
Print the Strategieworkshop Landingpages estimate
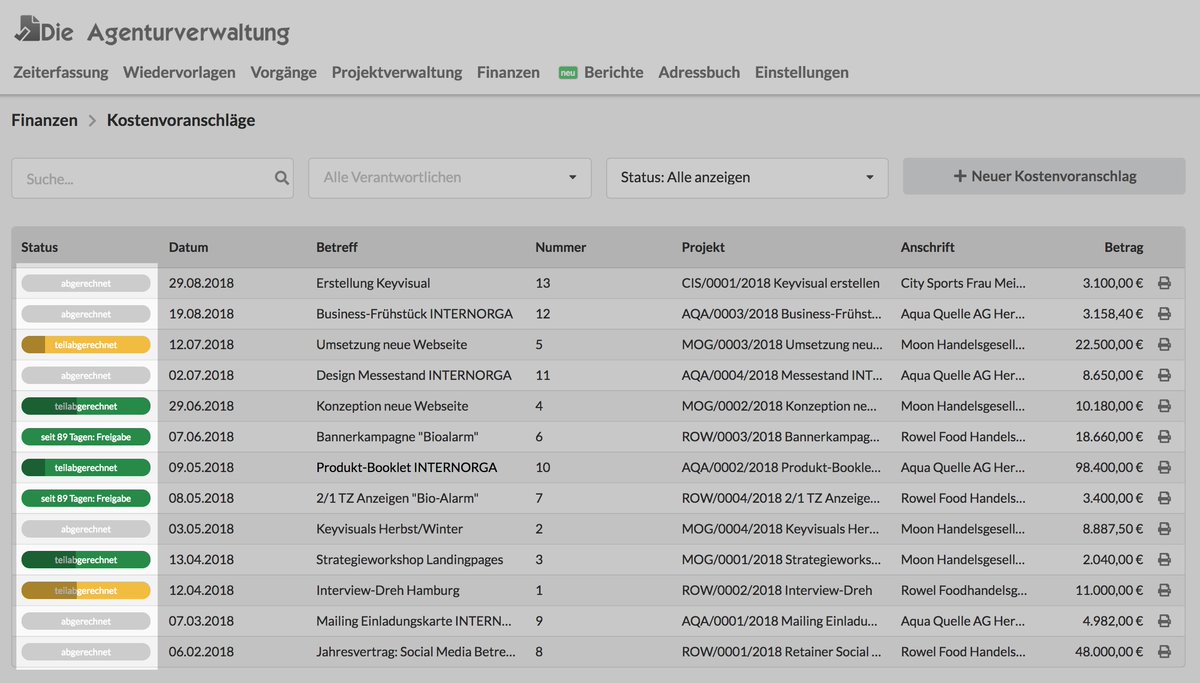pyautogui.click(x=1164, y=560)
